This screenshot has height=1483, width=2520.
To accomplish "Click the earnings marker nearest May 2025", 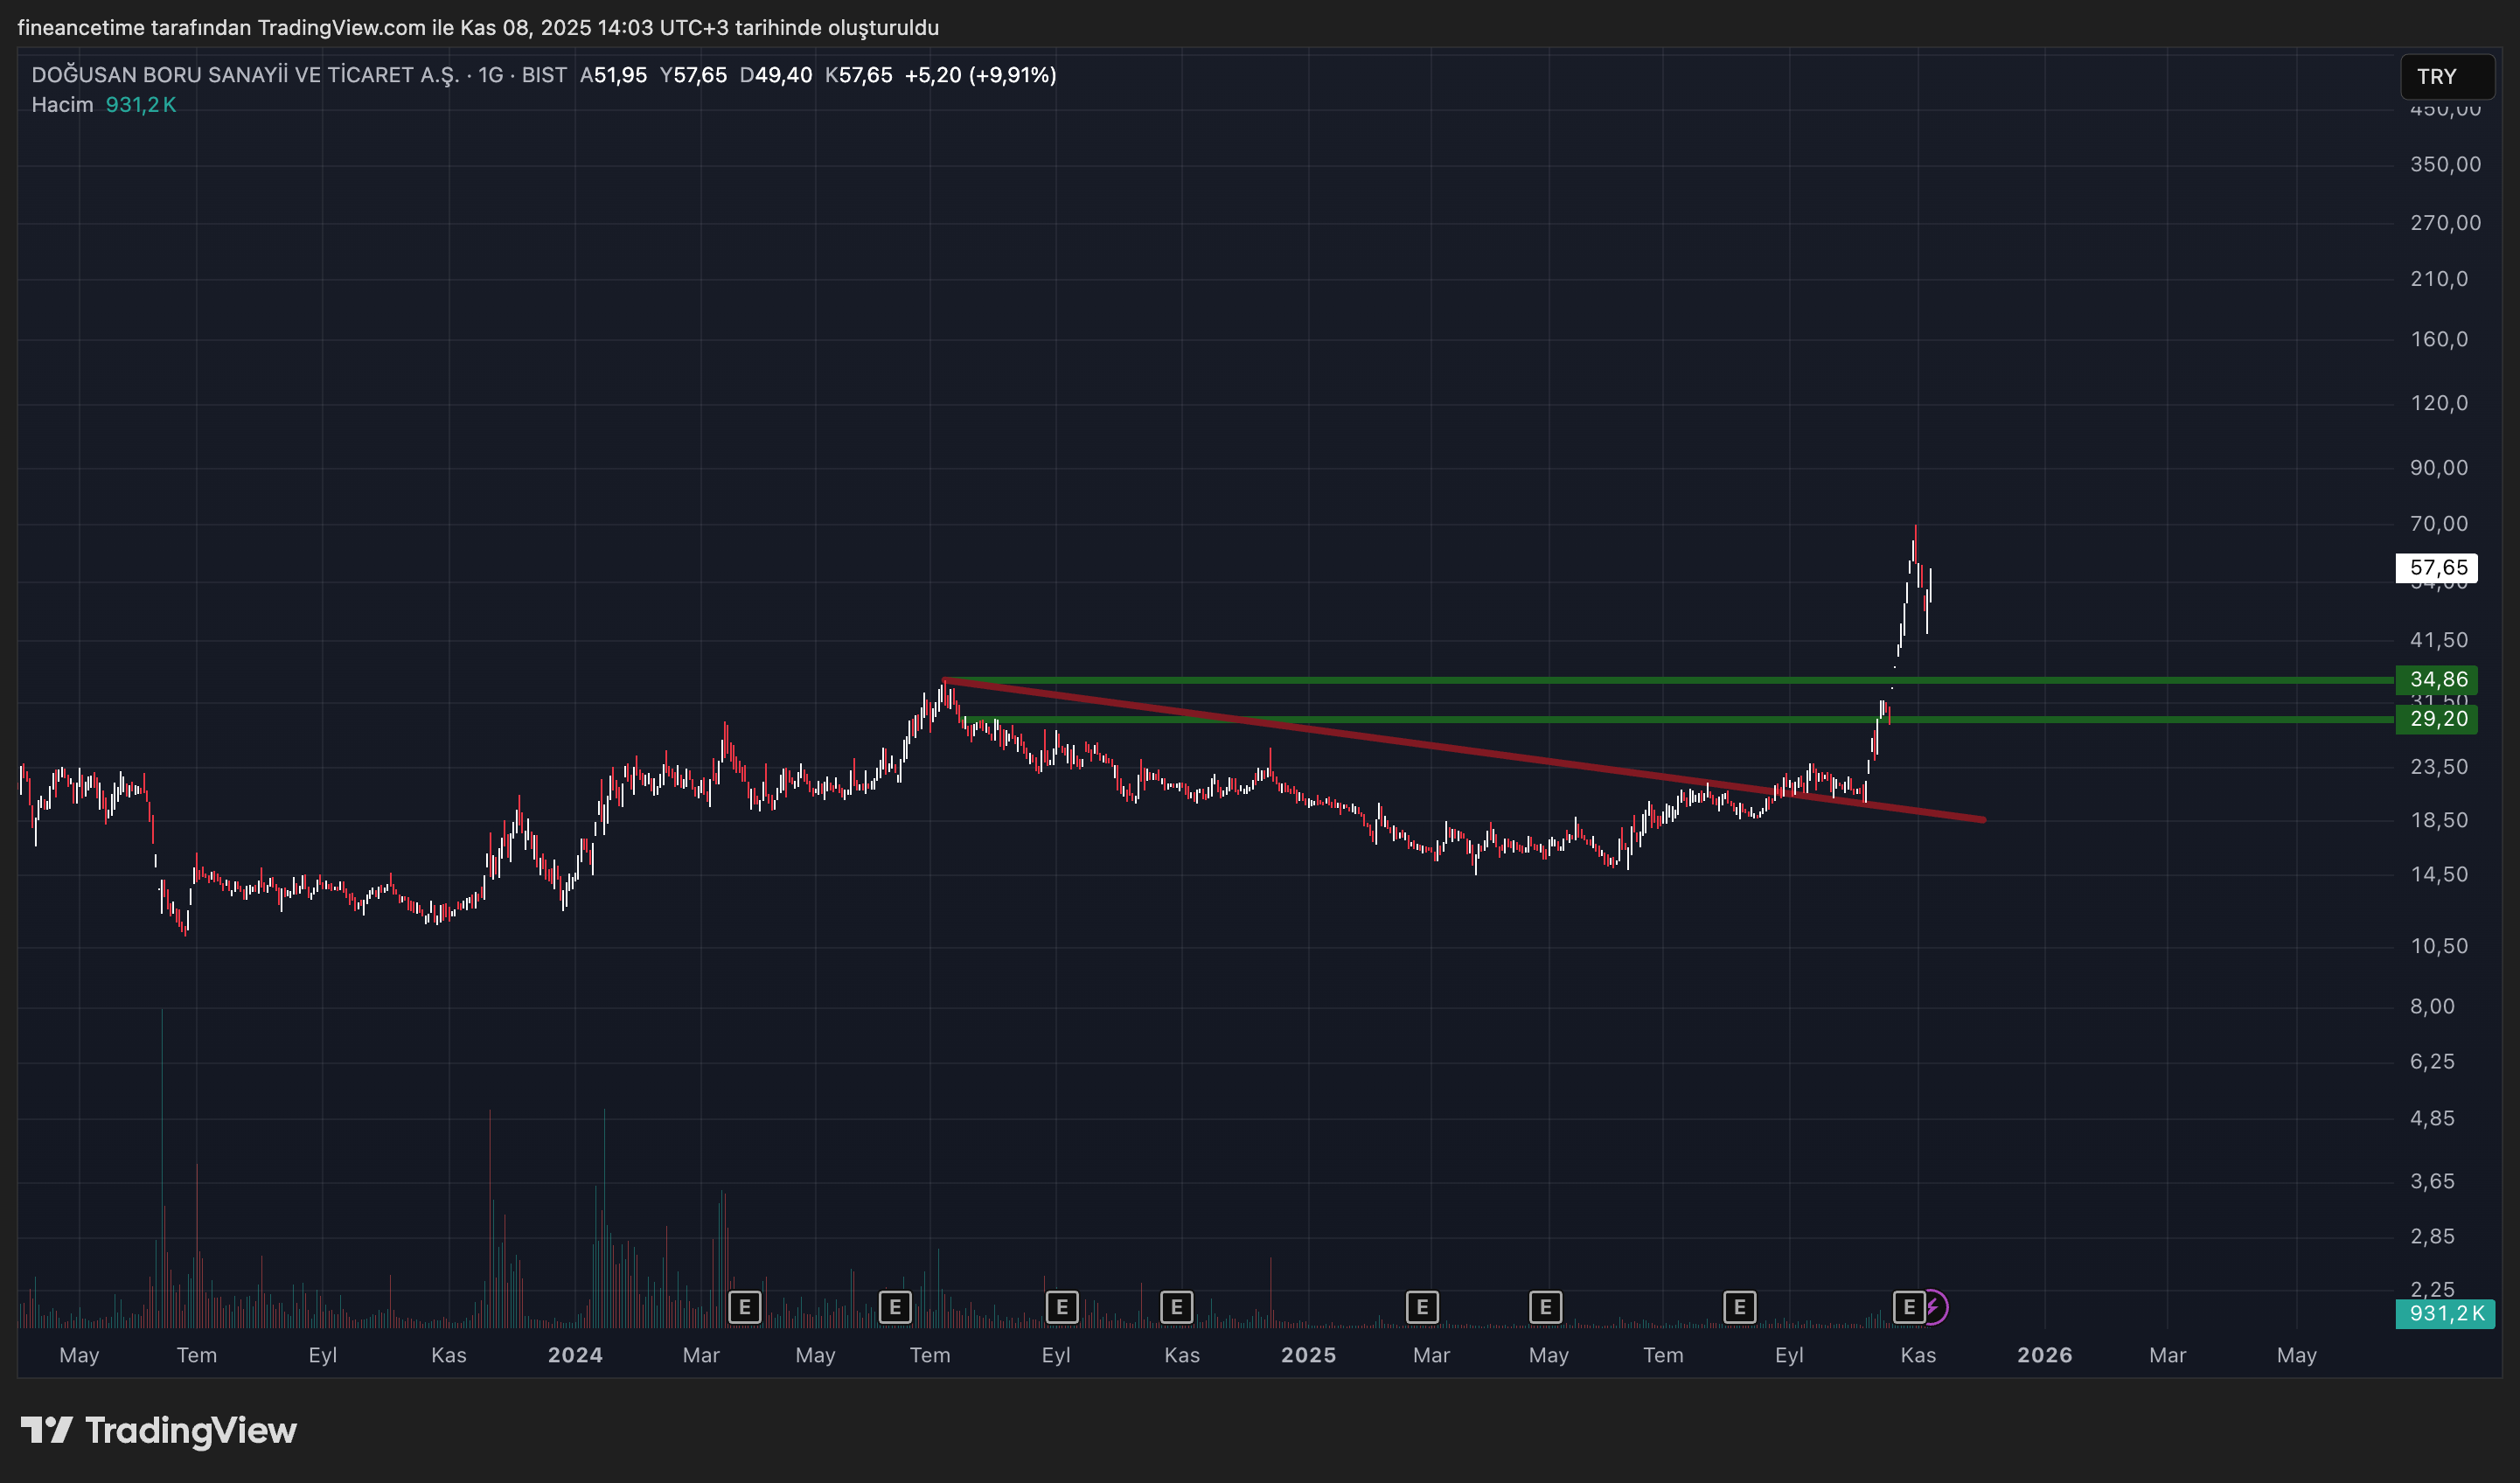I will pyautogui.click(x=1545, y=1307).
